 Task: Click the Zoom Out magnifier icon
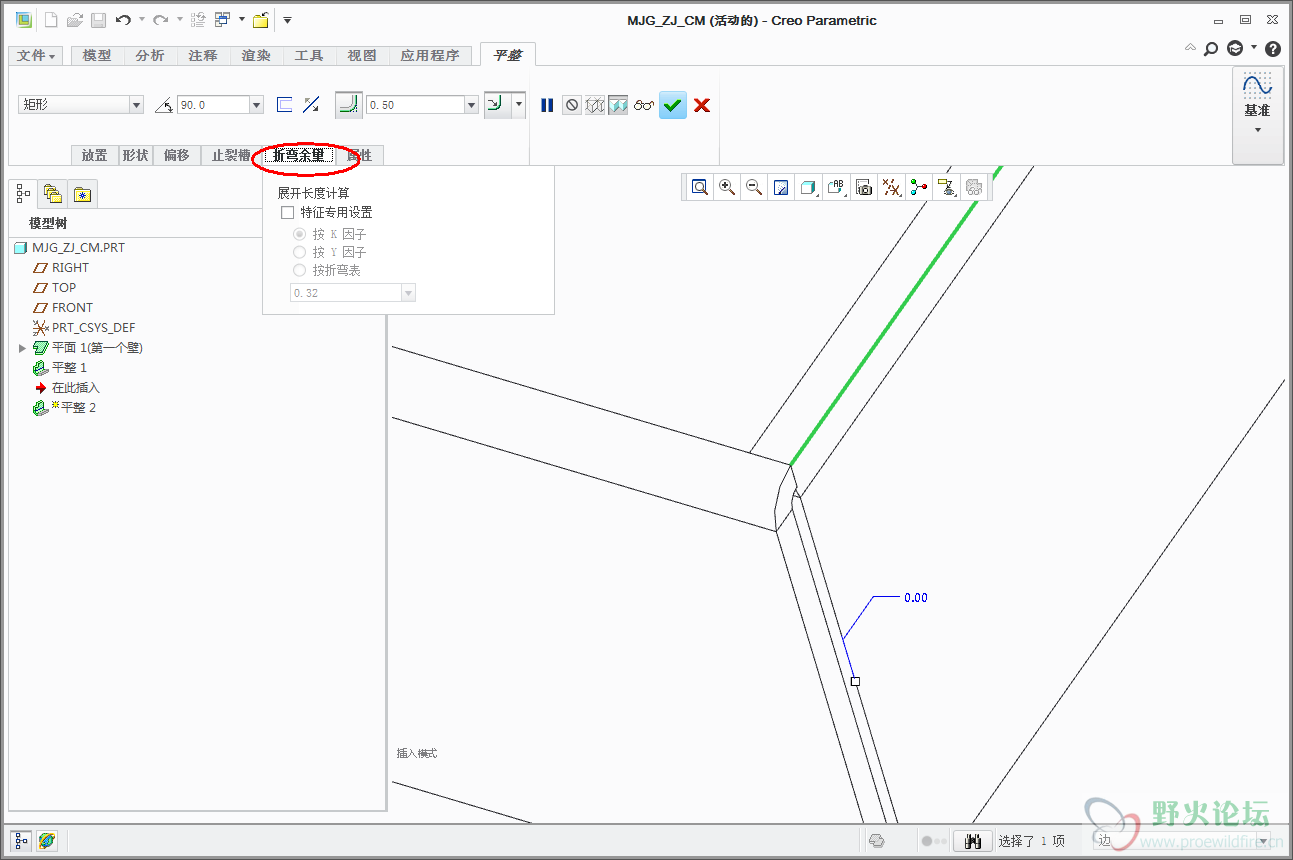coord(754,187)
